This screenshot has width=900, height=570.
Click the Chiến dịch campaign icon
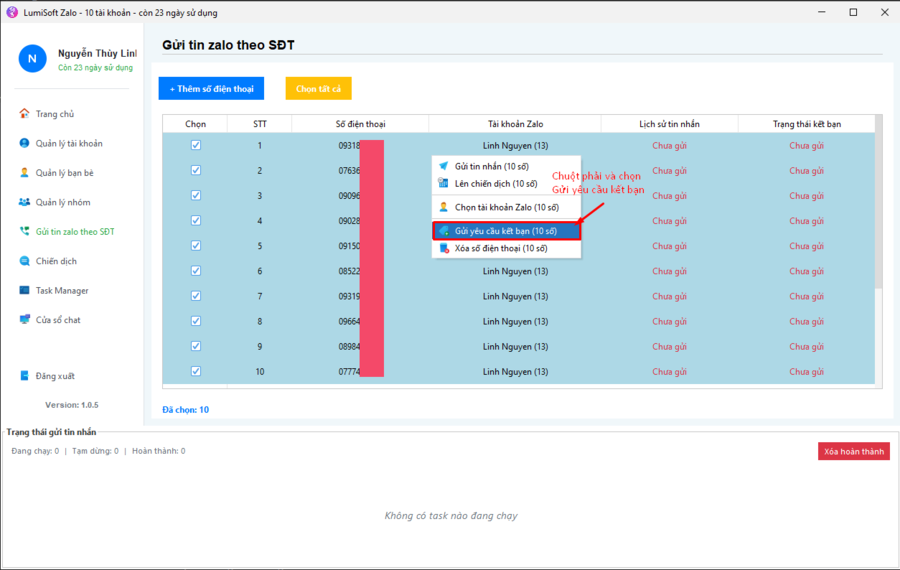click(x=25, y=261)
